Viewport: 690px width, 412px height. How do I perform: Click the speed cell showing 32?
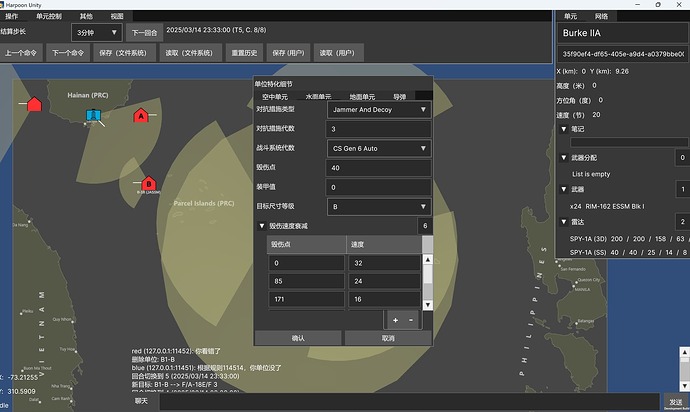385,263
